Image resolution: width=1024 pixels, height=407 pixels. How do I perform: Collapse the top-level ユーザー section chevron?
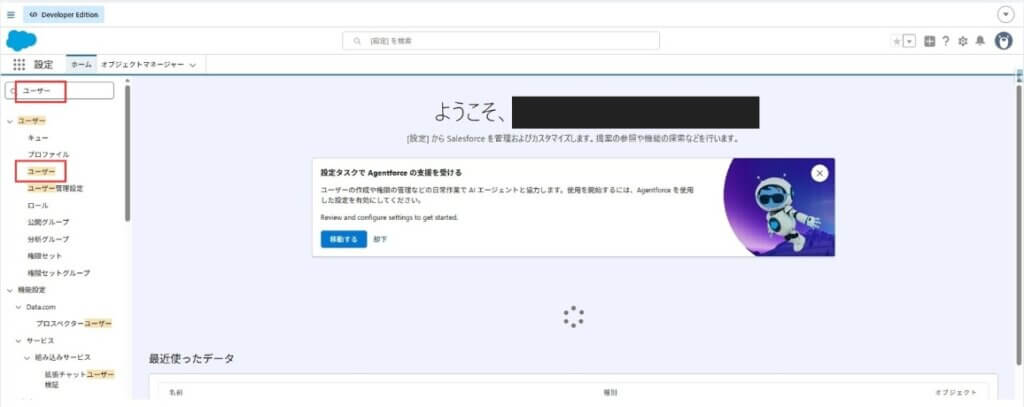pyautogui.click(x=10, y=121)
